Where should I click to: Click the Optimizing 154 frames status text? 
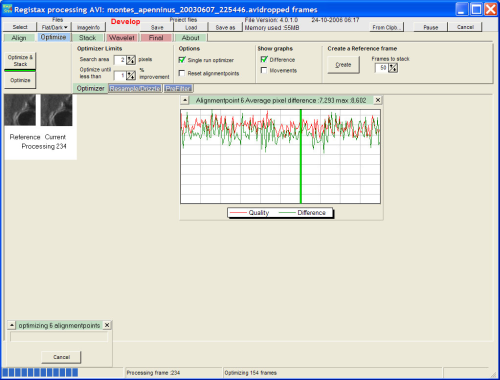251,373
